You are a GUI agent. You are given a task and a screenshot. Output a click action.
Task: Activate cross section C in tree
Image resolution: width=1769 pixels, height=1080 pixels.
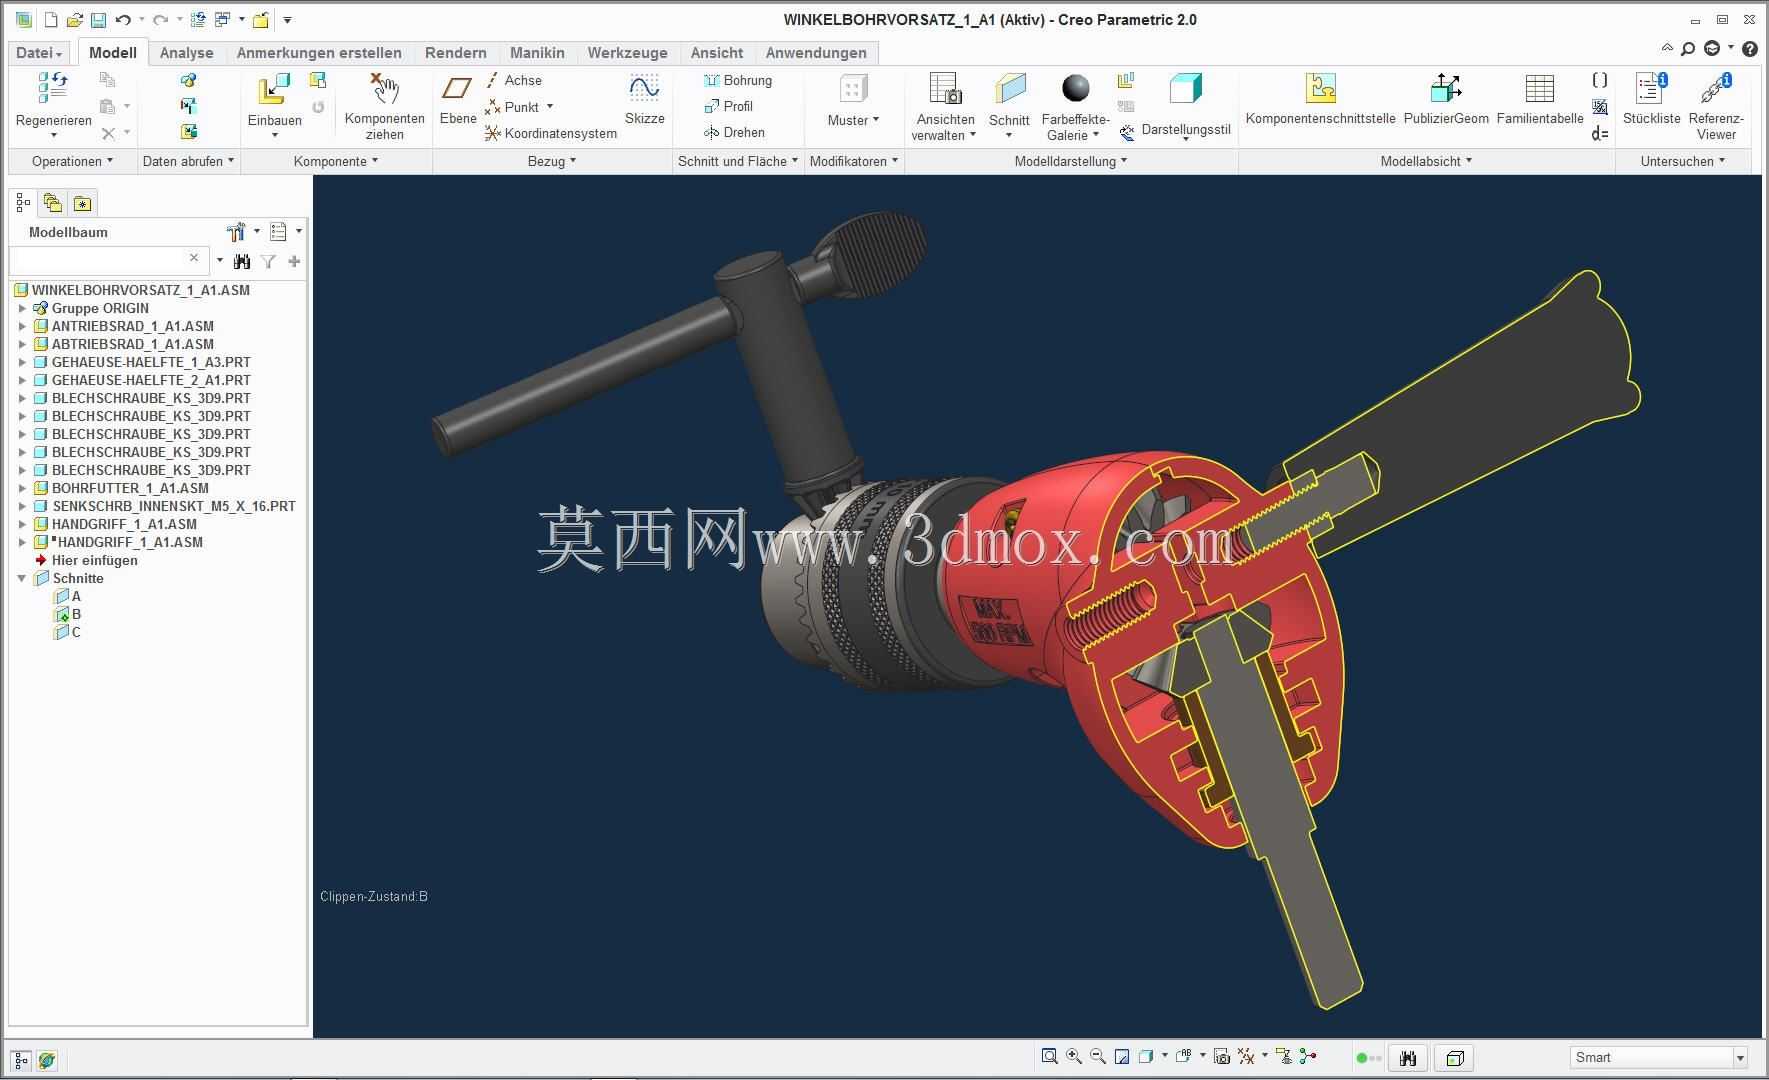(67, 632)
